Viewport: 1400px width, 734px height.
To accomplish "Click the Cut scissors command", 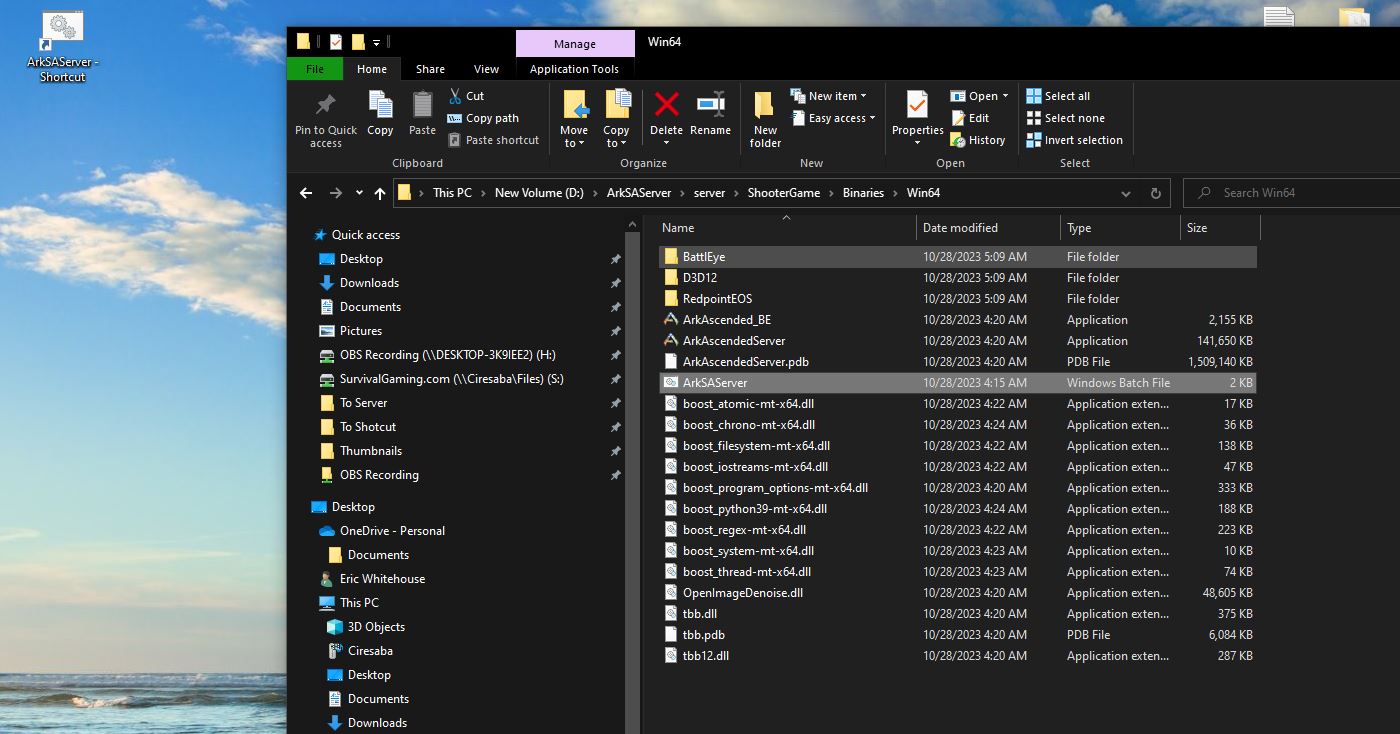I will pos(466,96).
